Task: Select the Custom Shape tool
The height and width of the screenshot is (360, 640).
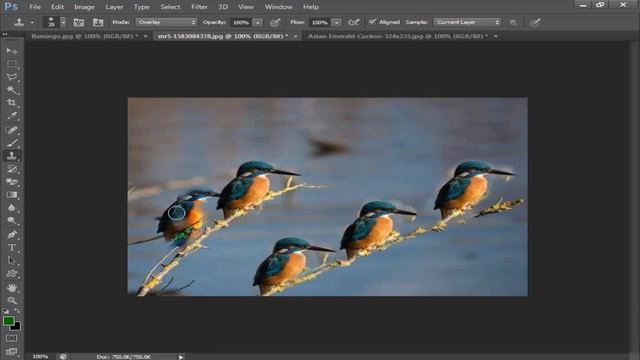Action: point(12,274)
